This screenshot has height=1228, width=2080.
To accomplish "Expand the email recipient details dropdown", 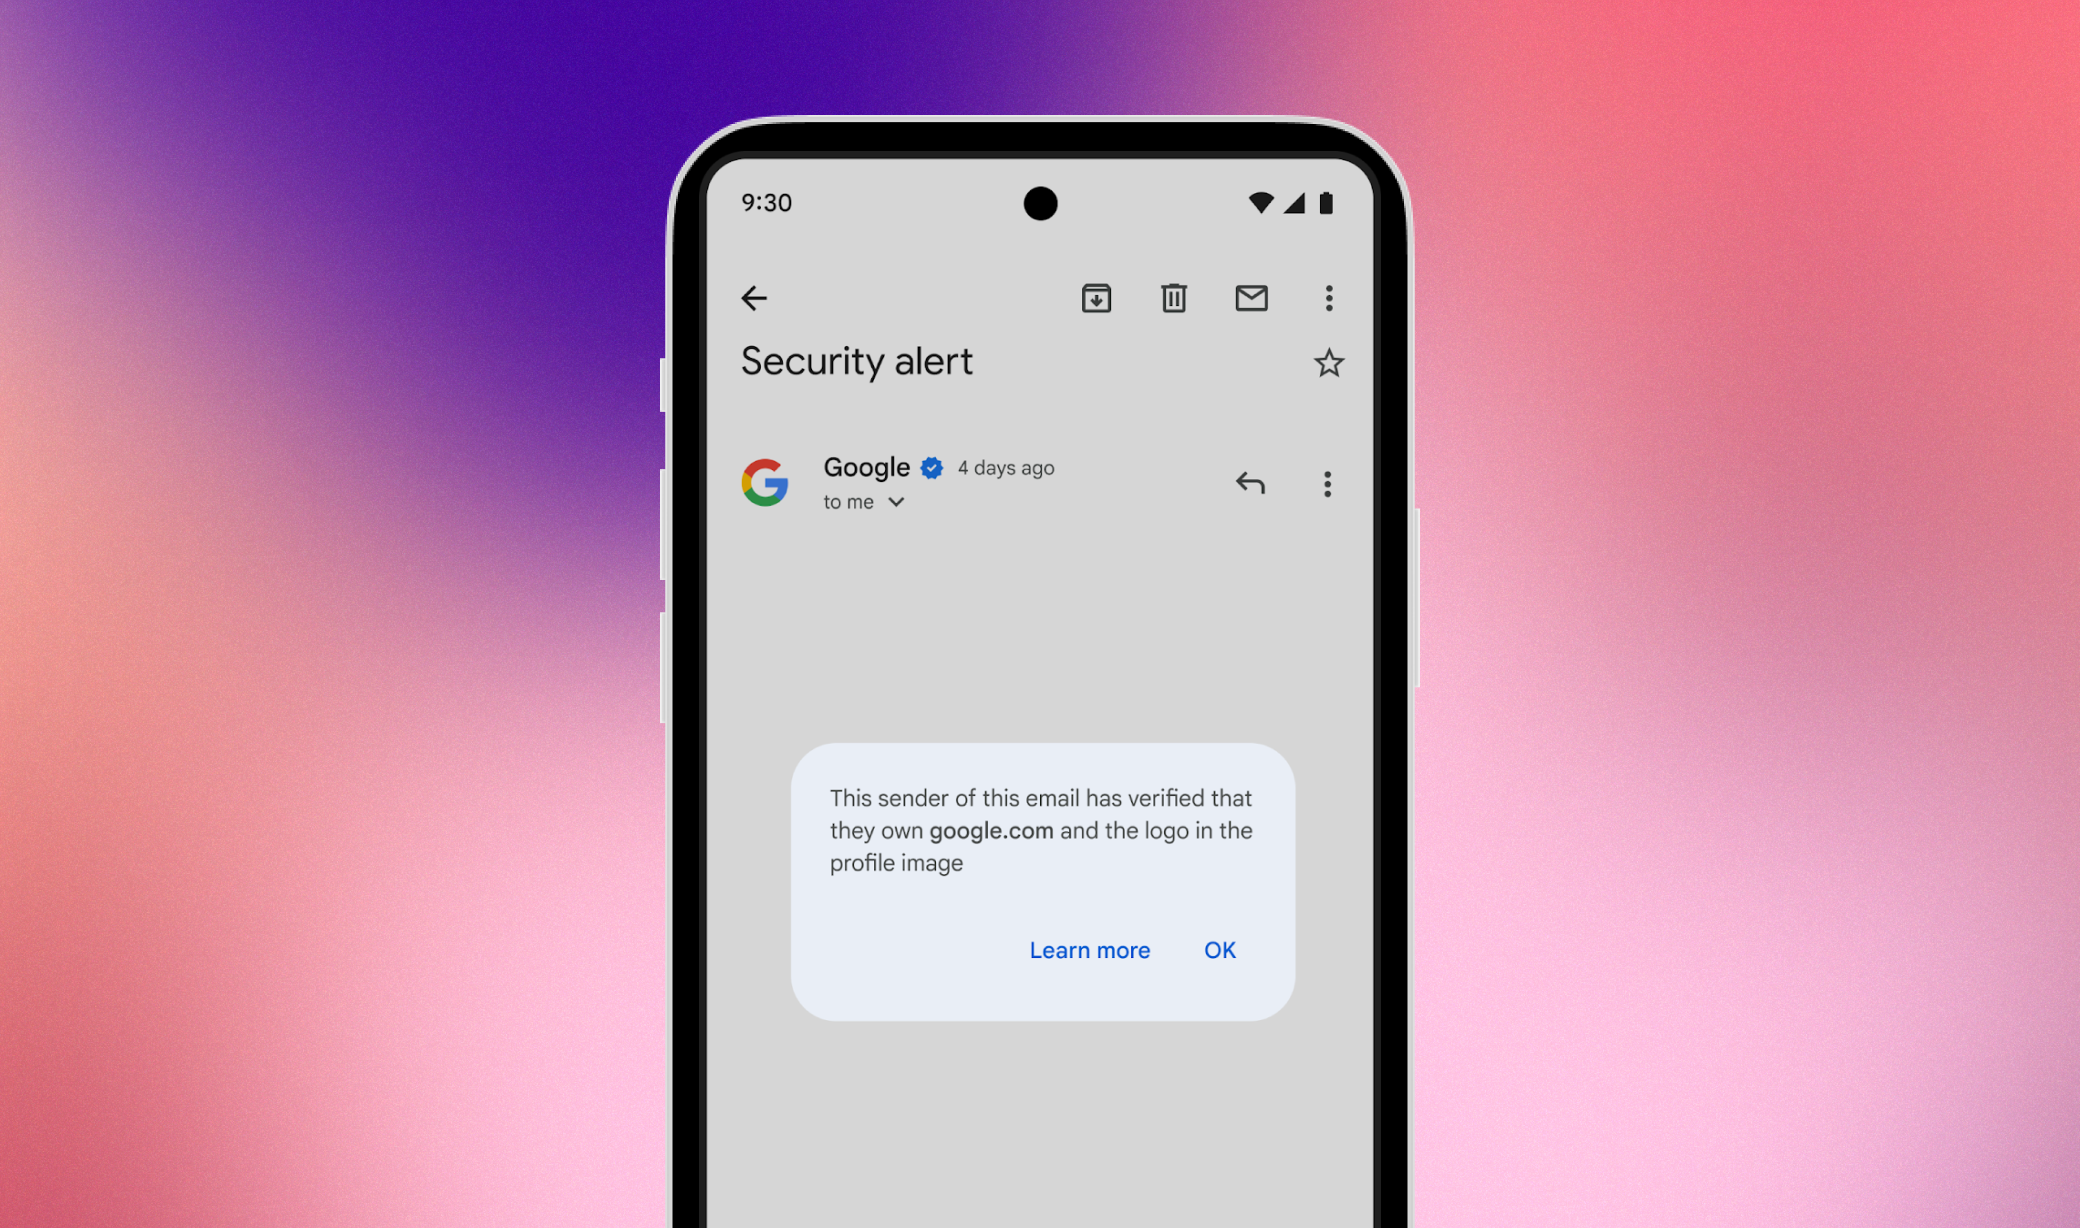I will (x=895, y=501).
